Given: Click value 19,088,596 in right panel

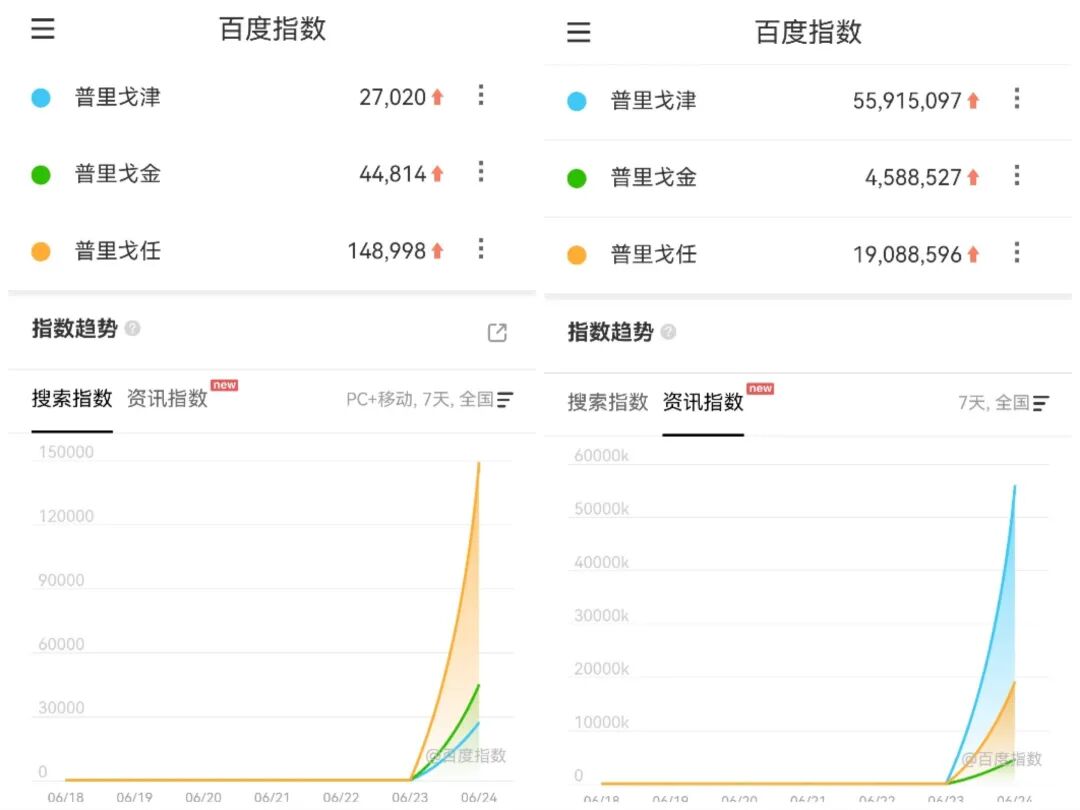Looking at the screenshot, I should pos(907,255).
